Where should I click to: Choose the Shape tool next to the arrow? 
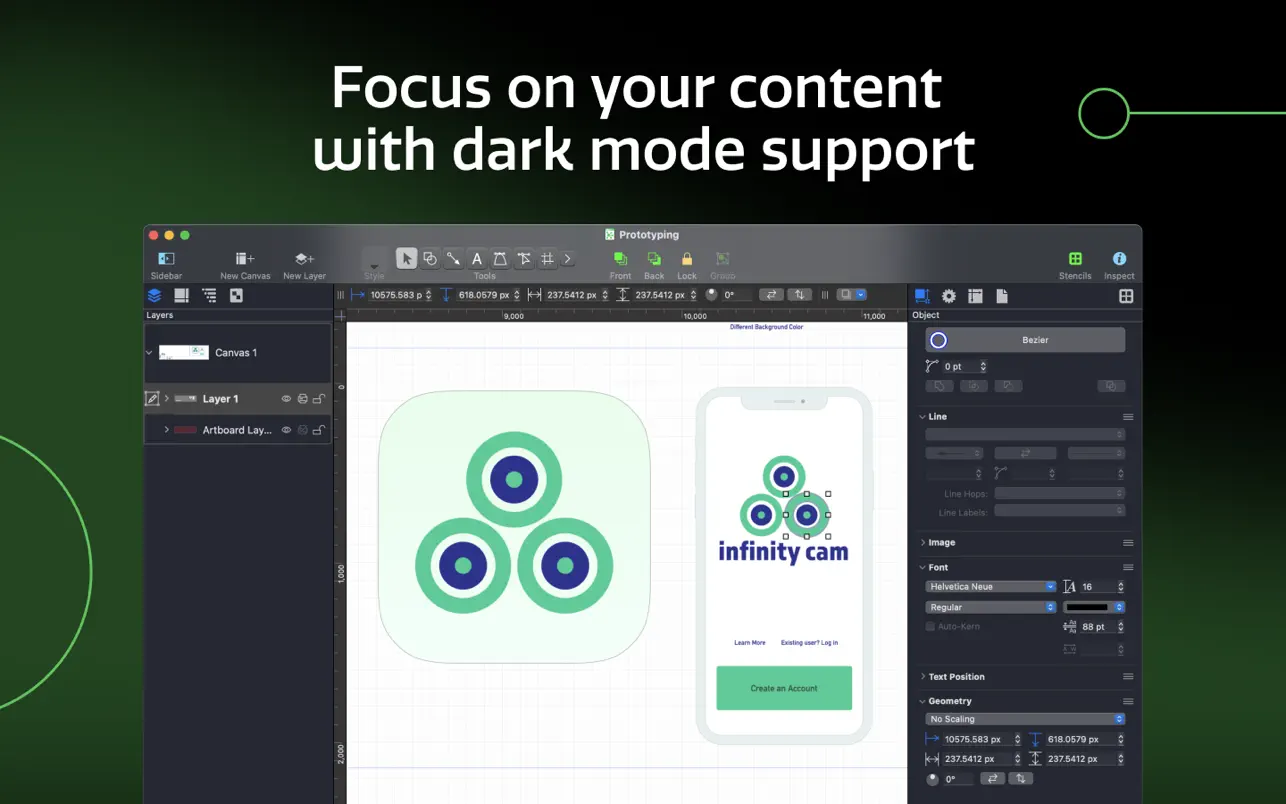[430, 259]
